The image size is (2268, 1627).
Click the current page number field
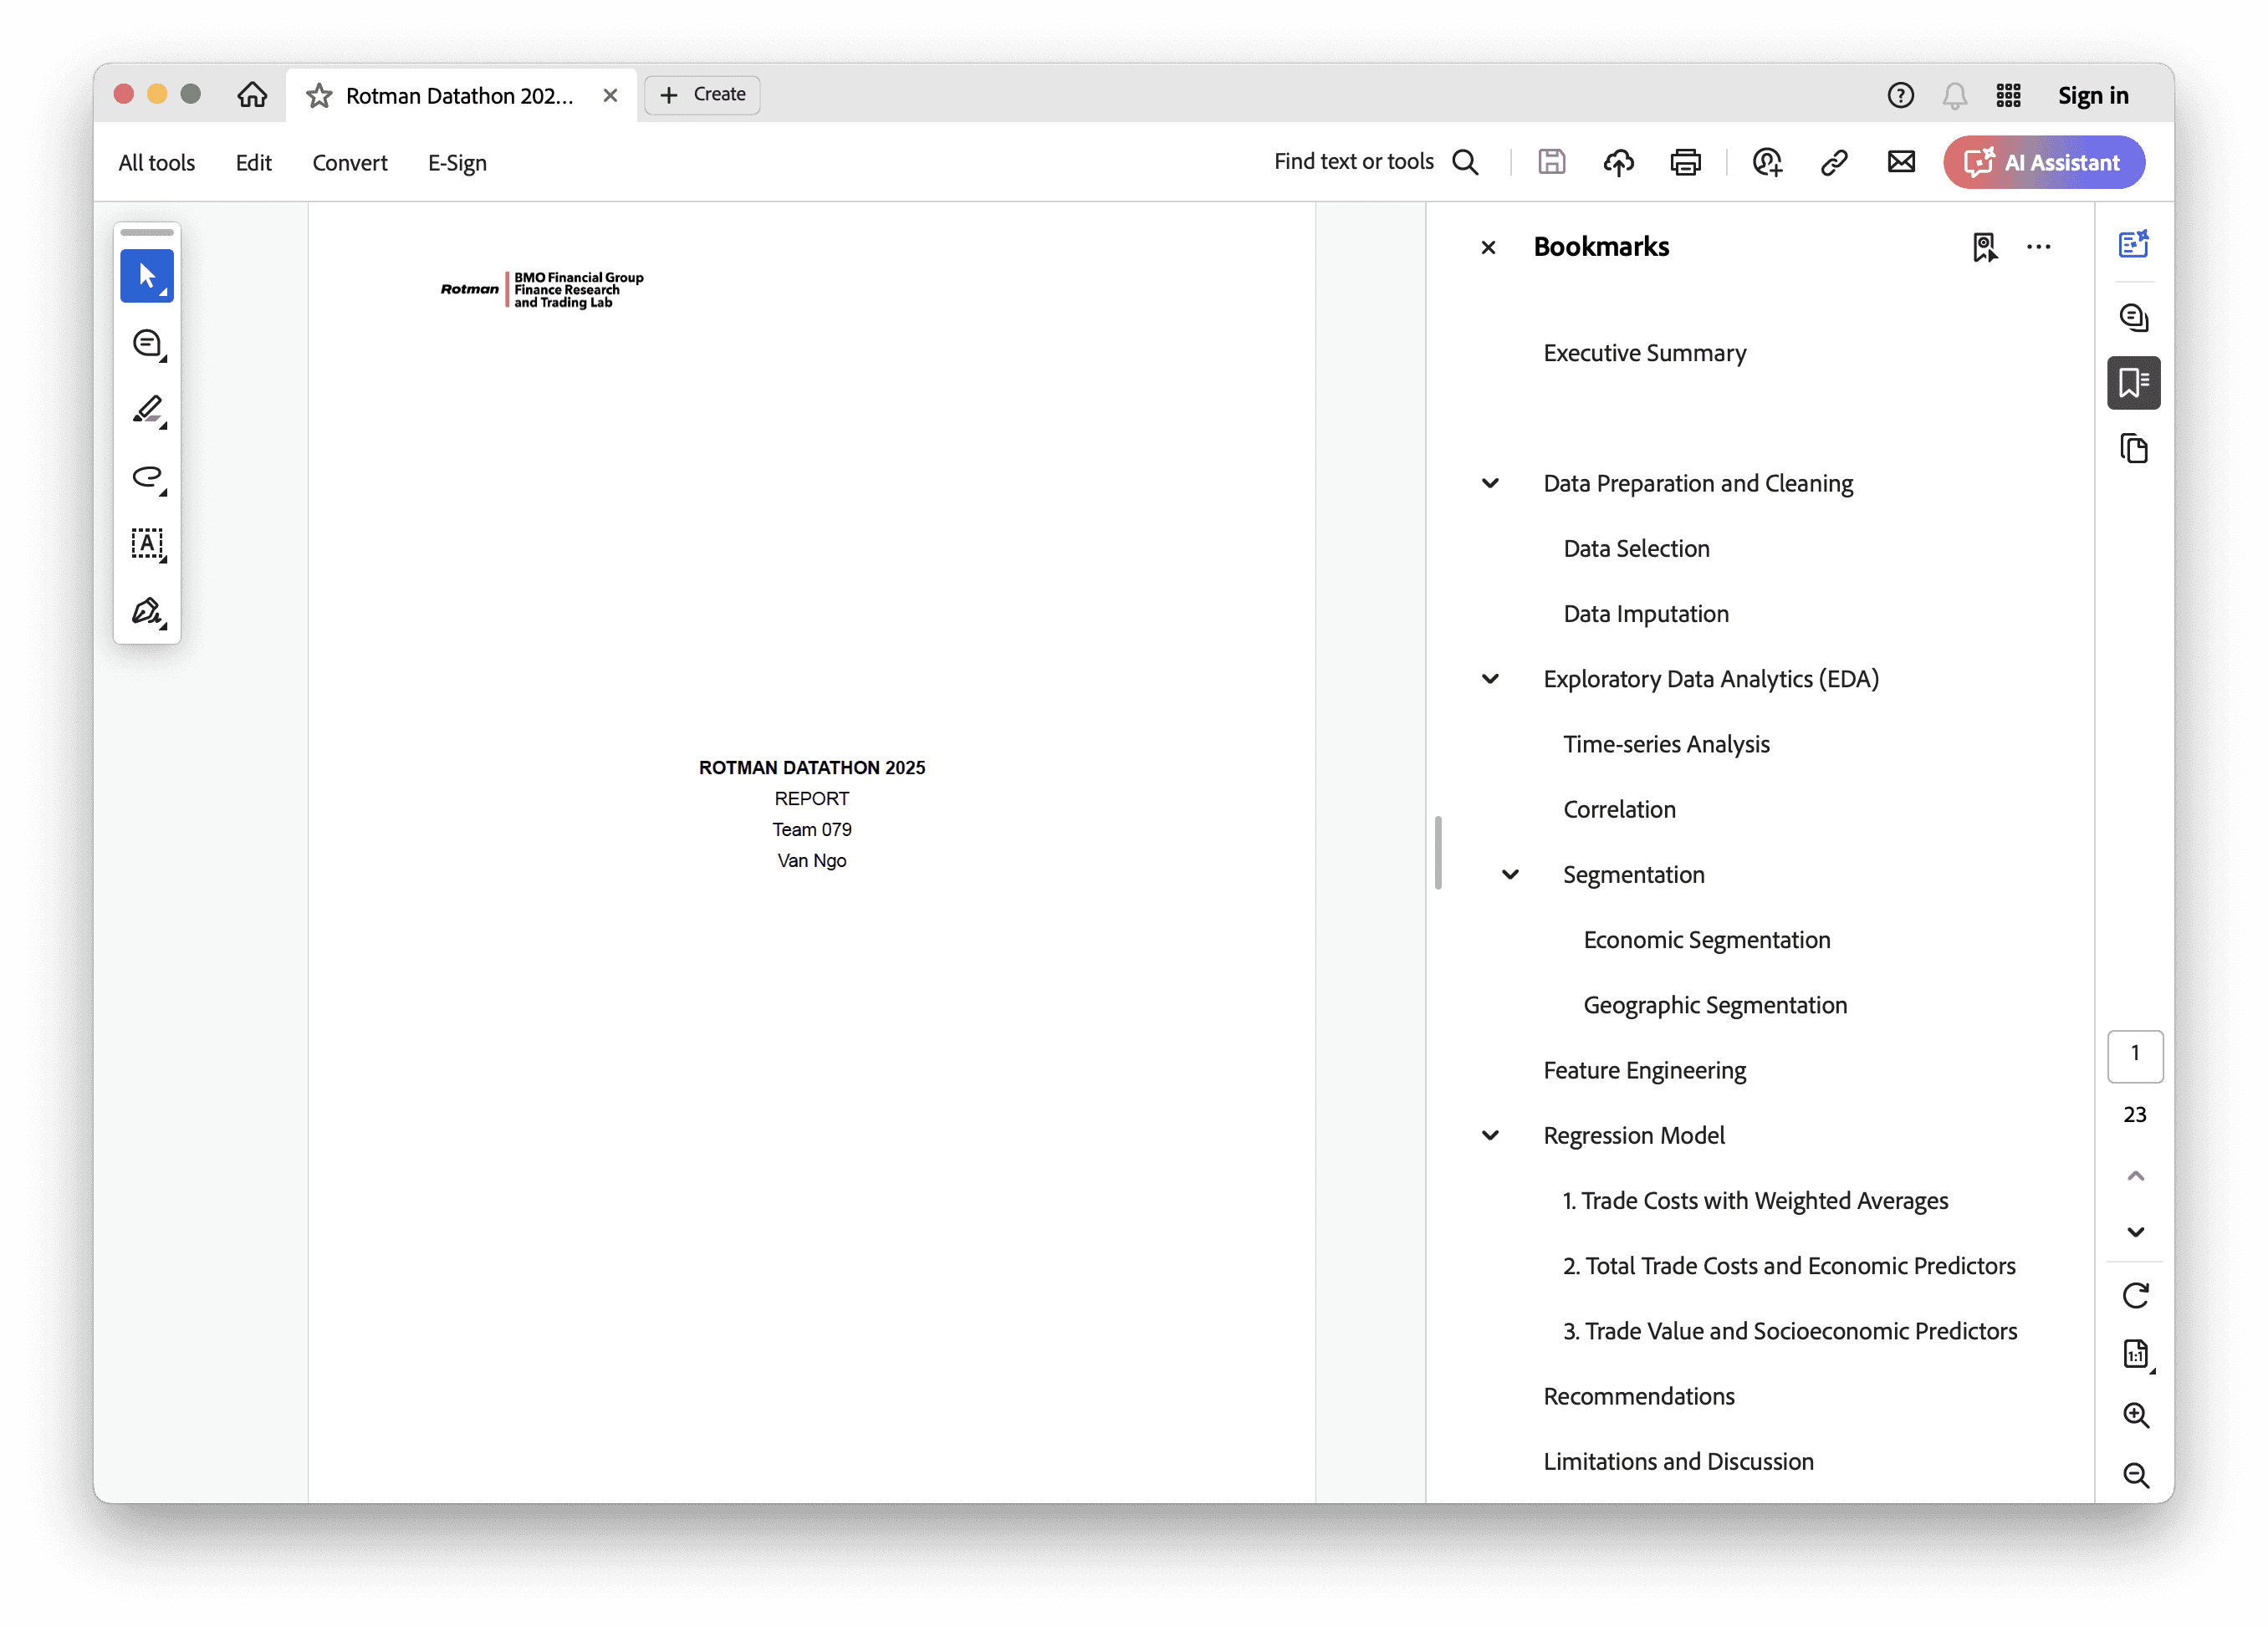pos(2134,1054)
